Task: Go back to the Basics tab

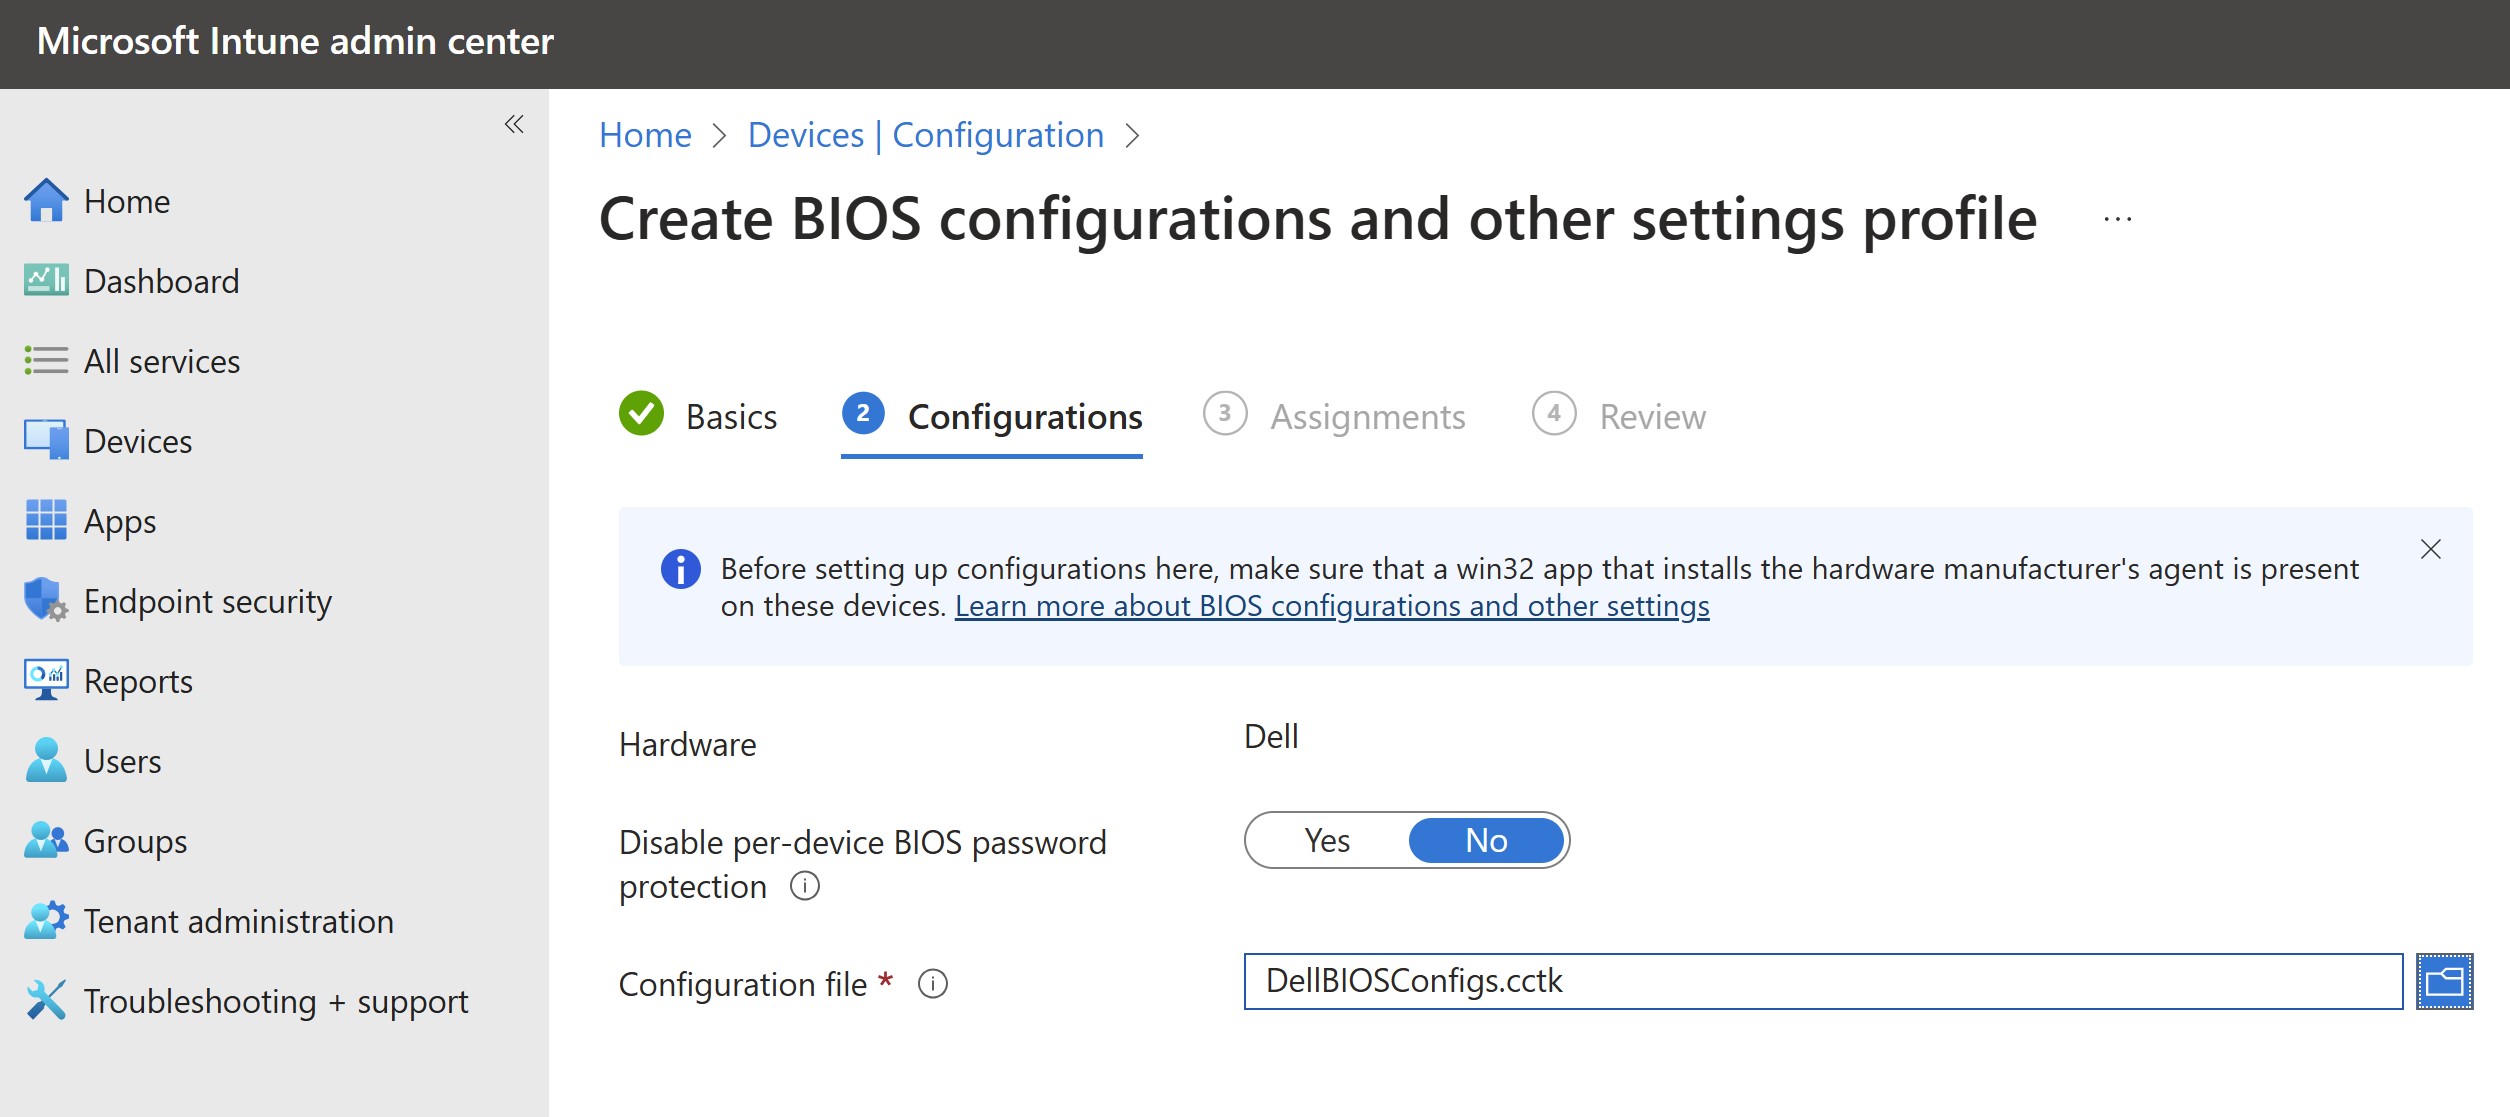Action: (x=730, y=416)
